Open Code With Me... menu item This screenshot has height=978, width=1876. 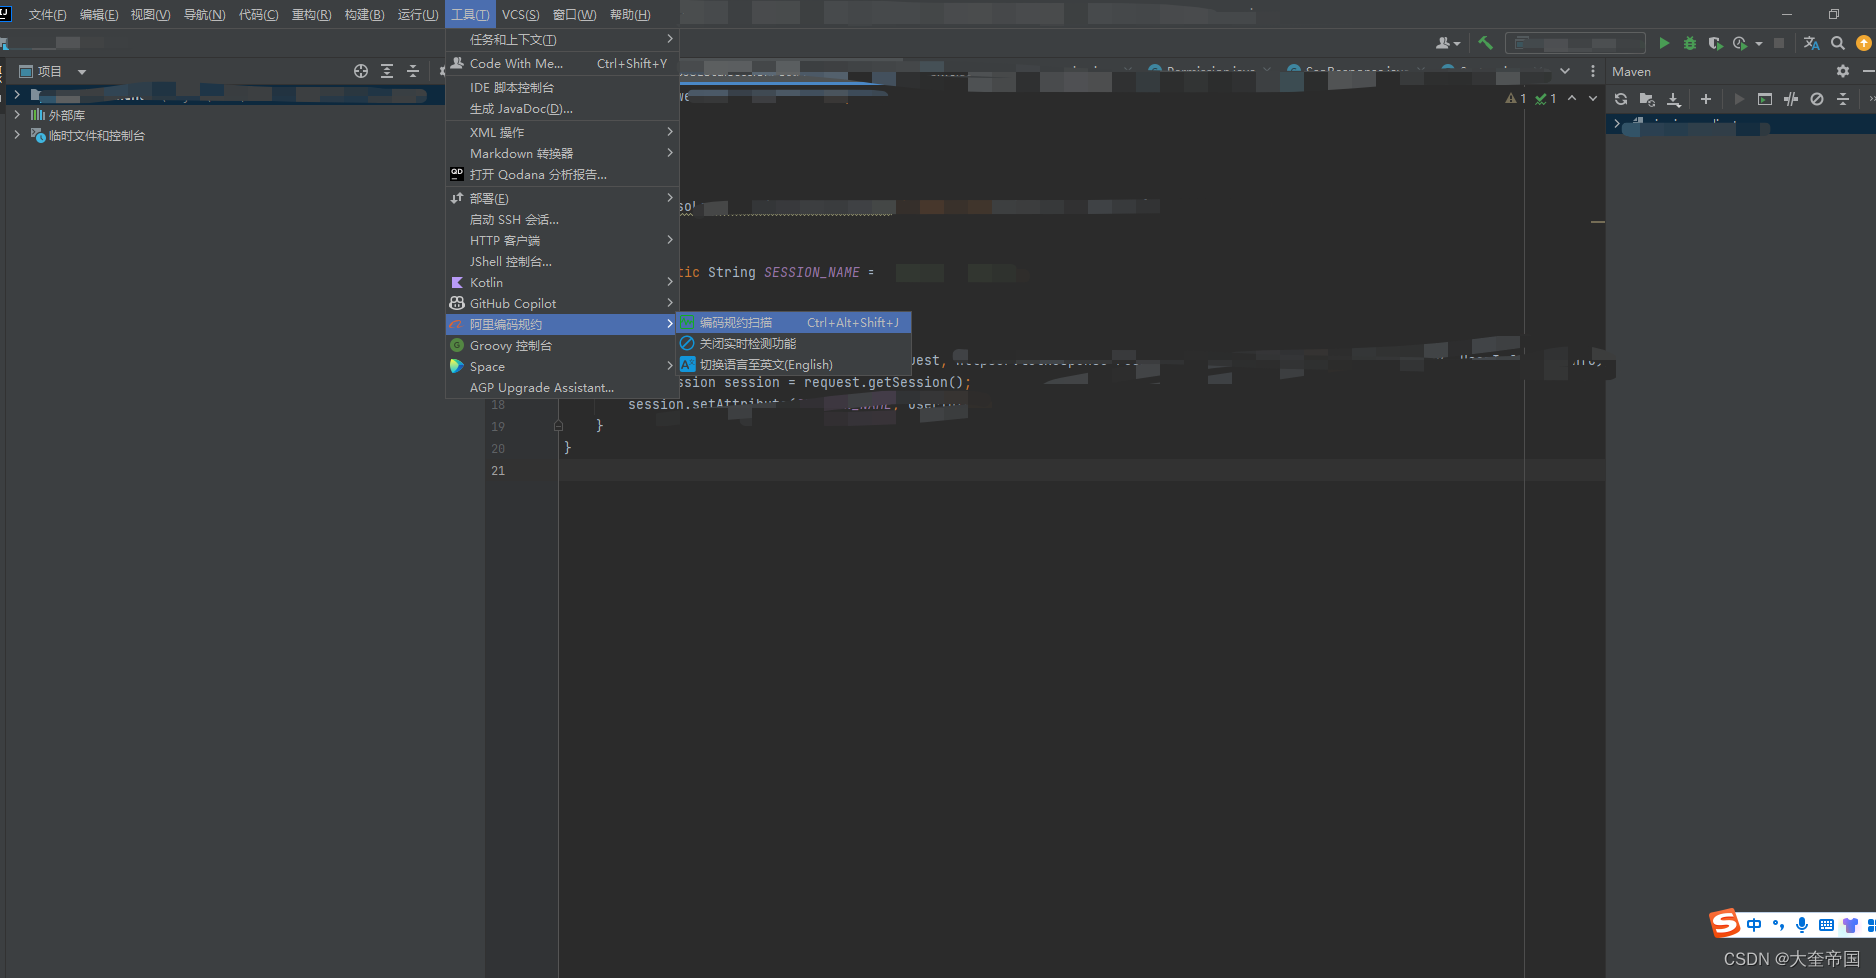[x=562, y=63]
